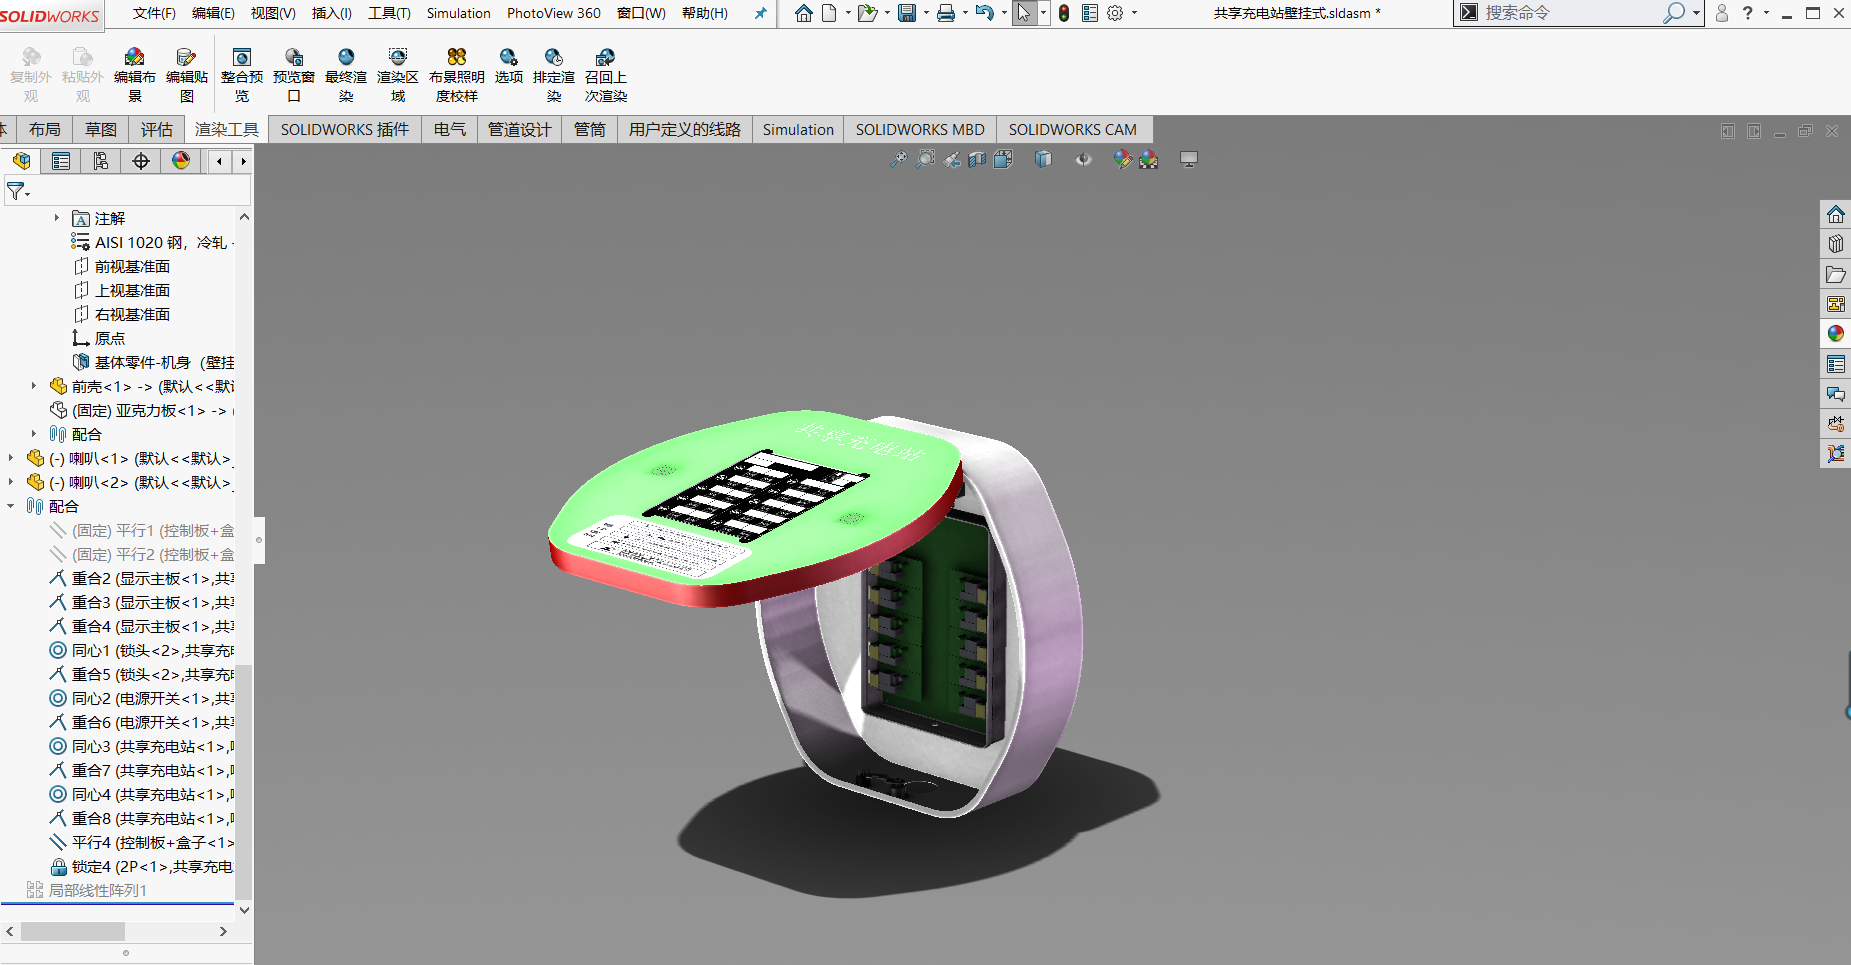This screenshot has height=965, width=1851.
Task: Toggle the menu bar pin
Action: click(760, 13)
